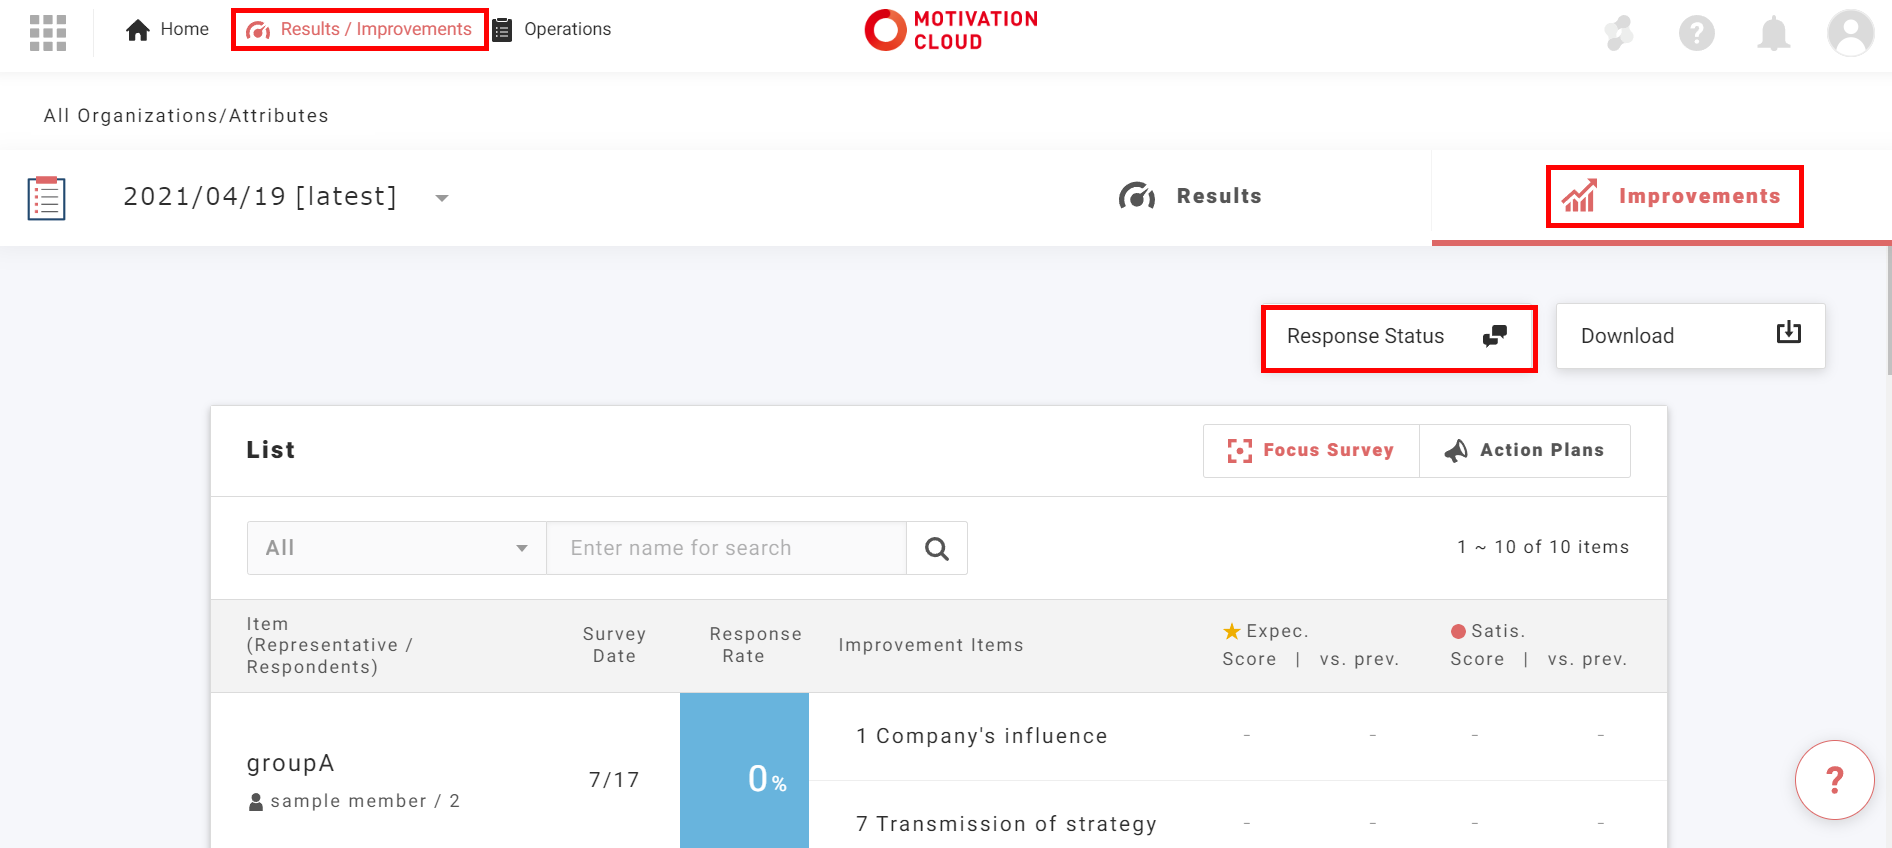Click the survey clipboard icon beside date
Image resolution: width=1892 pixels, height=848 pixels.
point(46,198)
